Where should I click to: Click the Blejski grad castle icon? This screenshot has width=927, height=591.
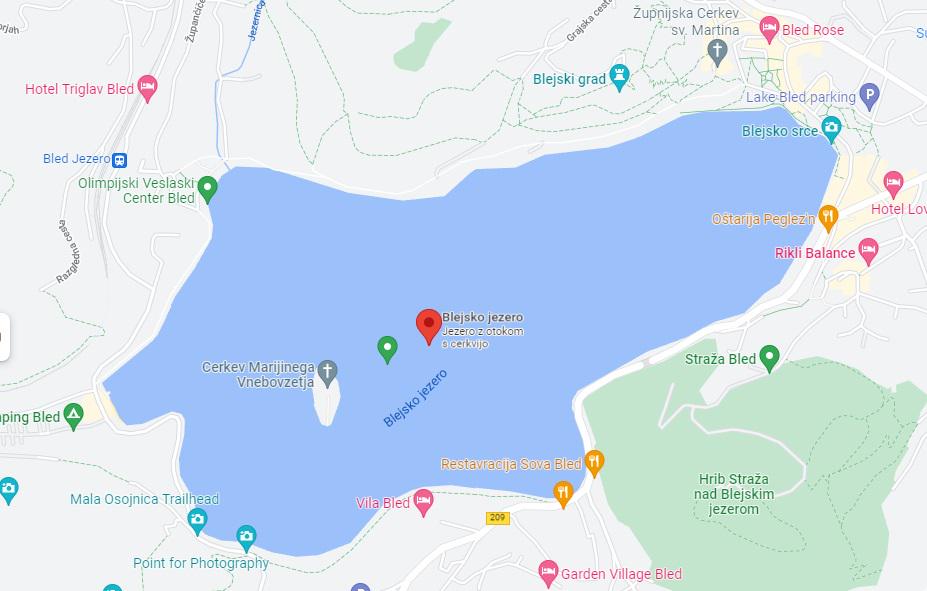(x=619, y=77)
